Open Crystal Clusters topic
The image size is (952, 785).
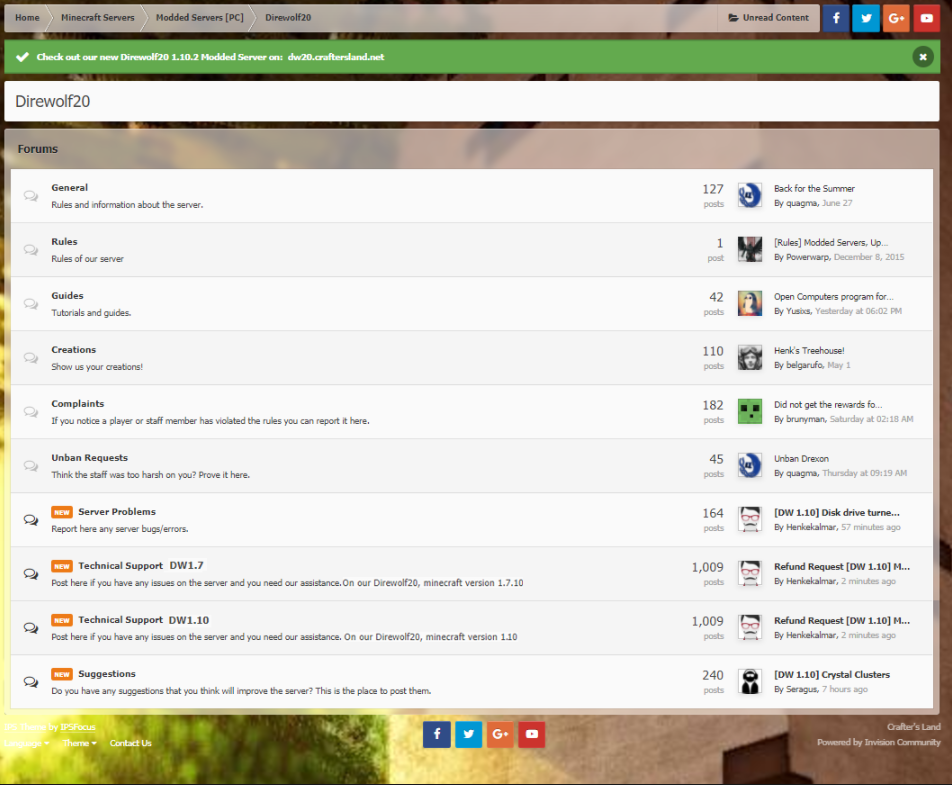[x=832, y=675]
